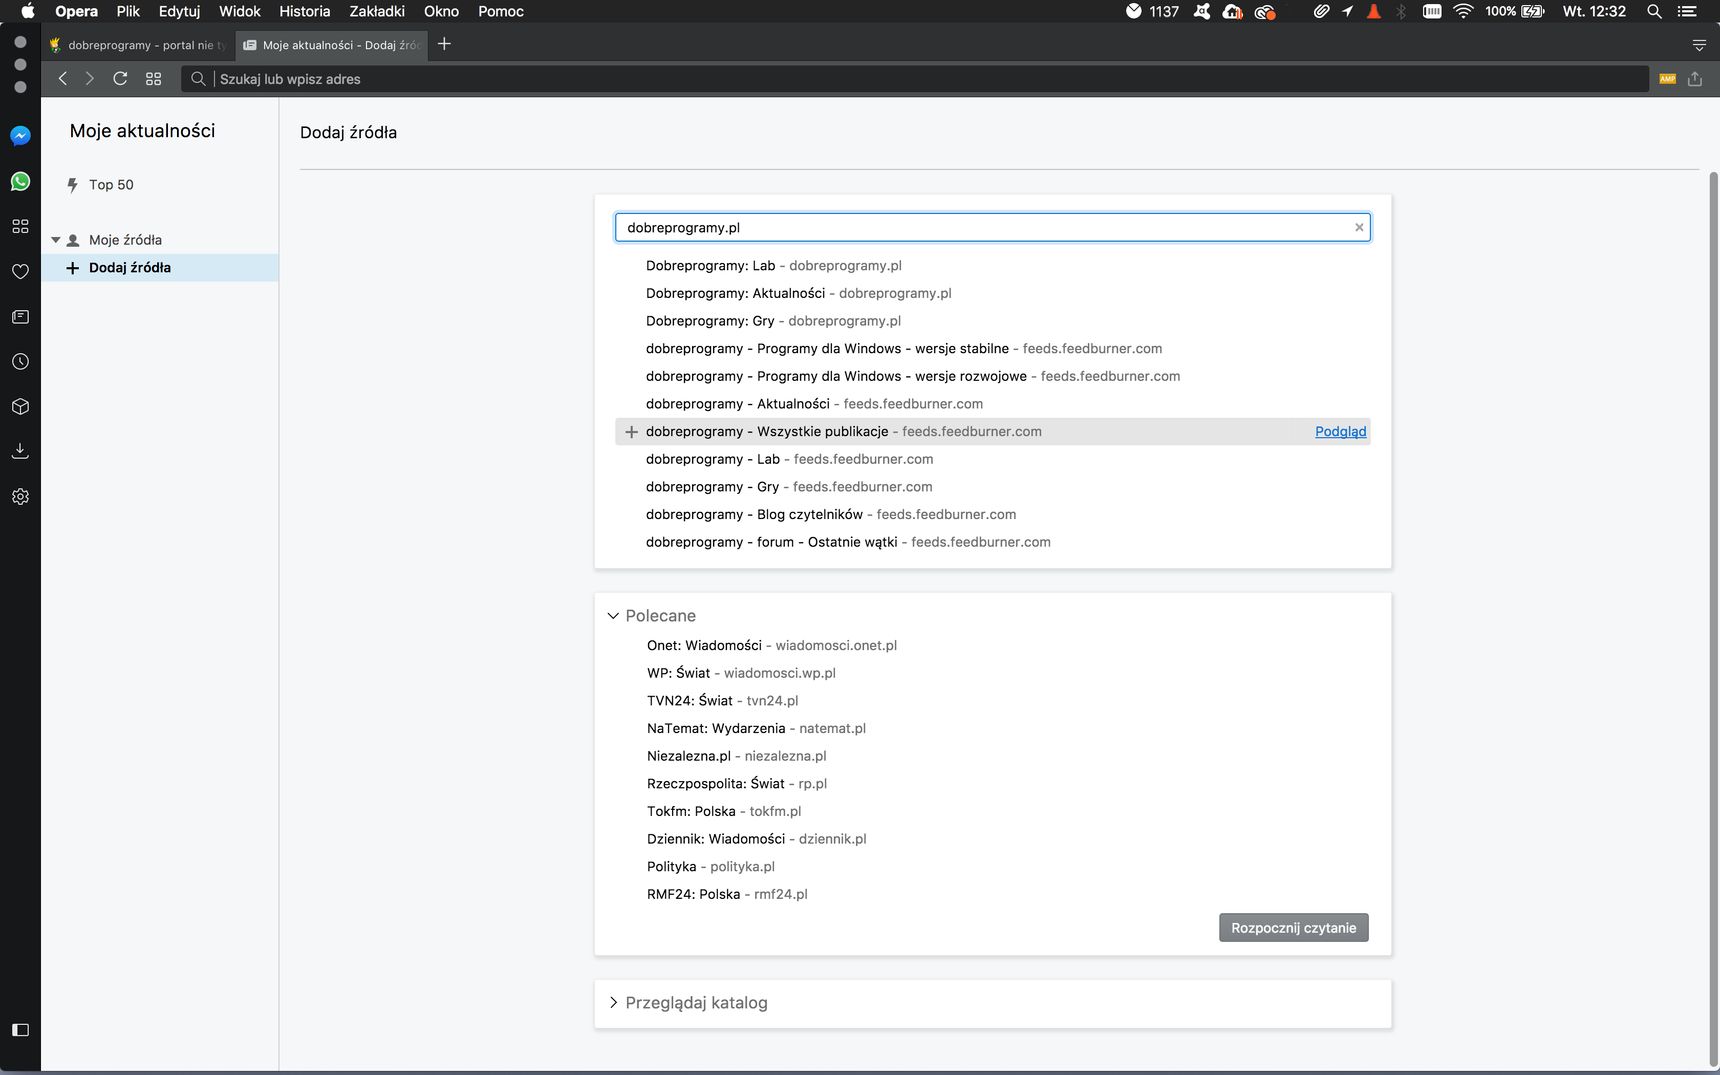Select dobreprogramy - Gry feedburner feed

tap(789, 487)
